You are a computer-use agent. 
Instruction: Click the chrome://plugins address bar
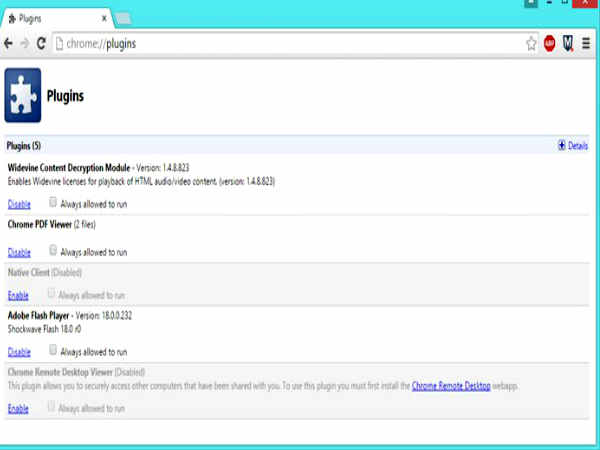point(295,44)
